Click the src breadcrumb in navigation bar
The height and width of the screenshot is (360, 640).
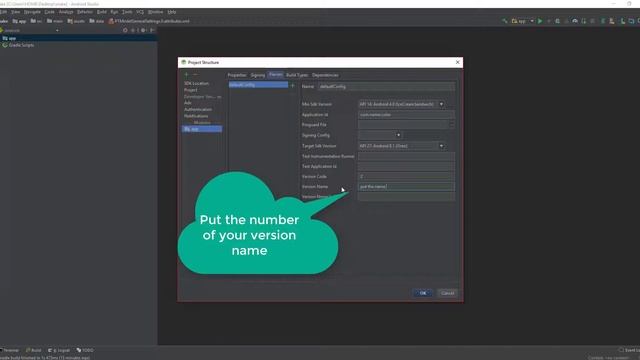36,21
